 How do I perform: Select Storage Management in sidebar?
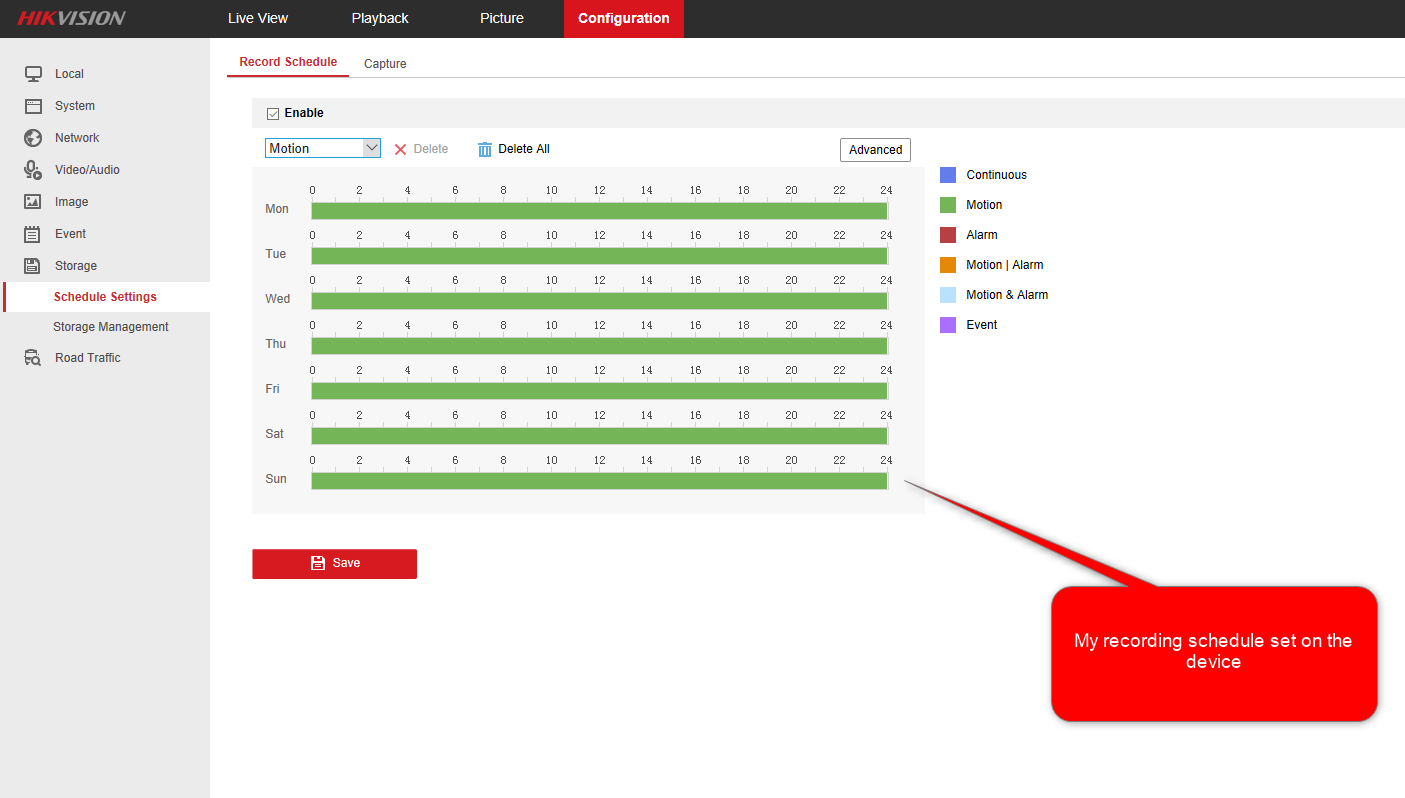pyautogui.click(x=111, y=327)
